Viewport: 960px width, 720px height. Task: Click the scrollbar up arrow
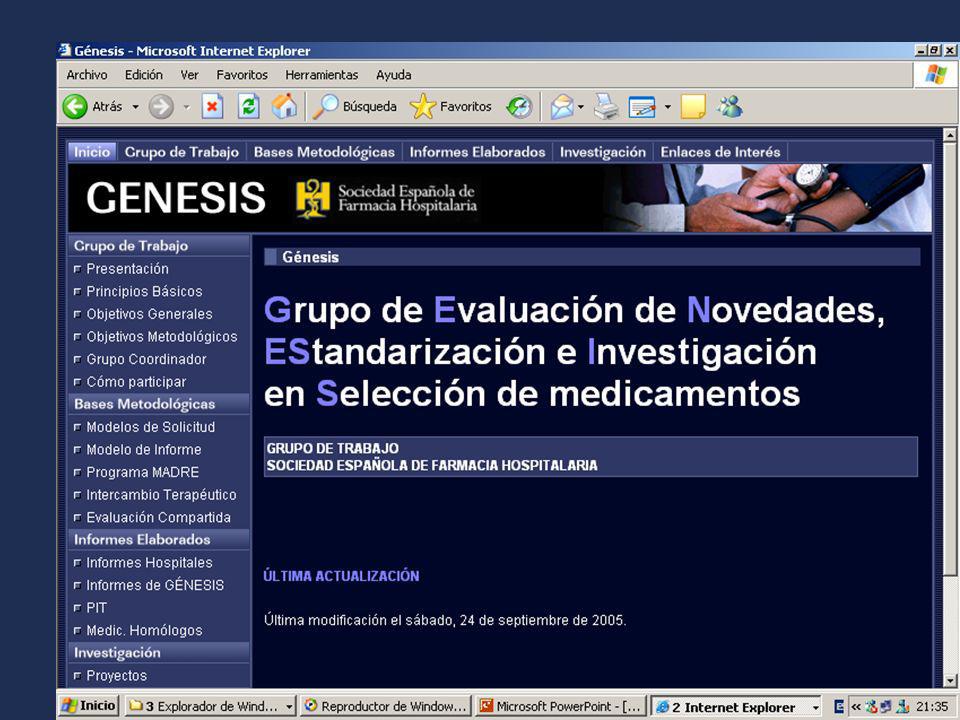click(x=950, y=135)
